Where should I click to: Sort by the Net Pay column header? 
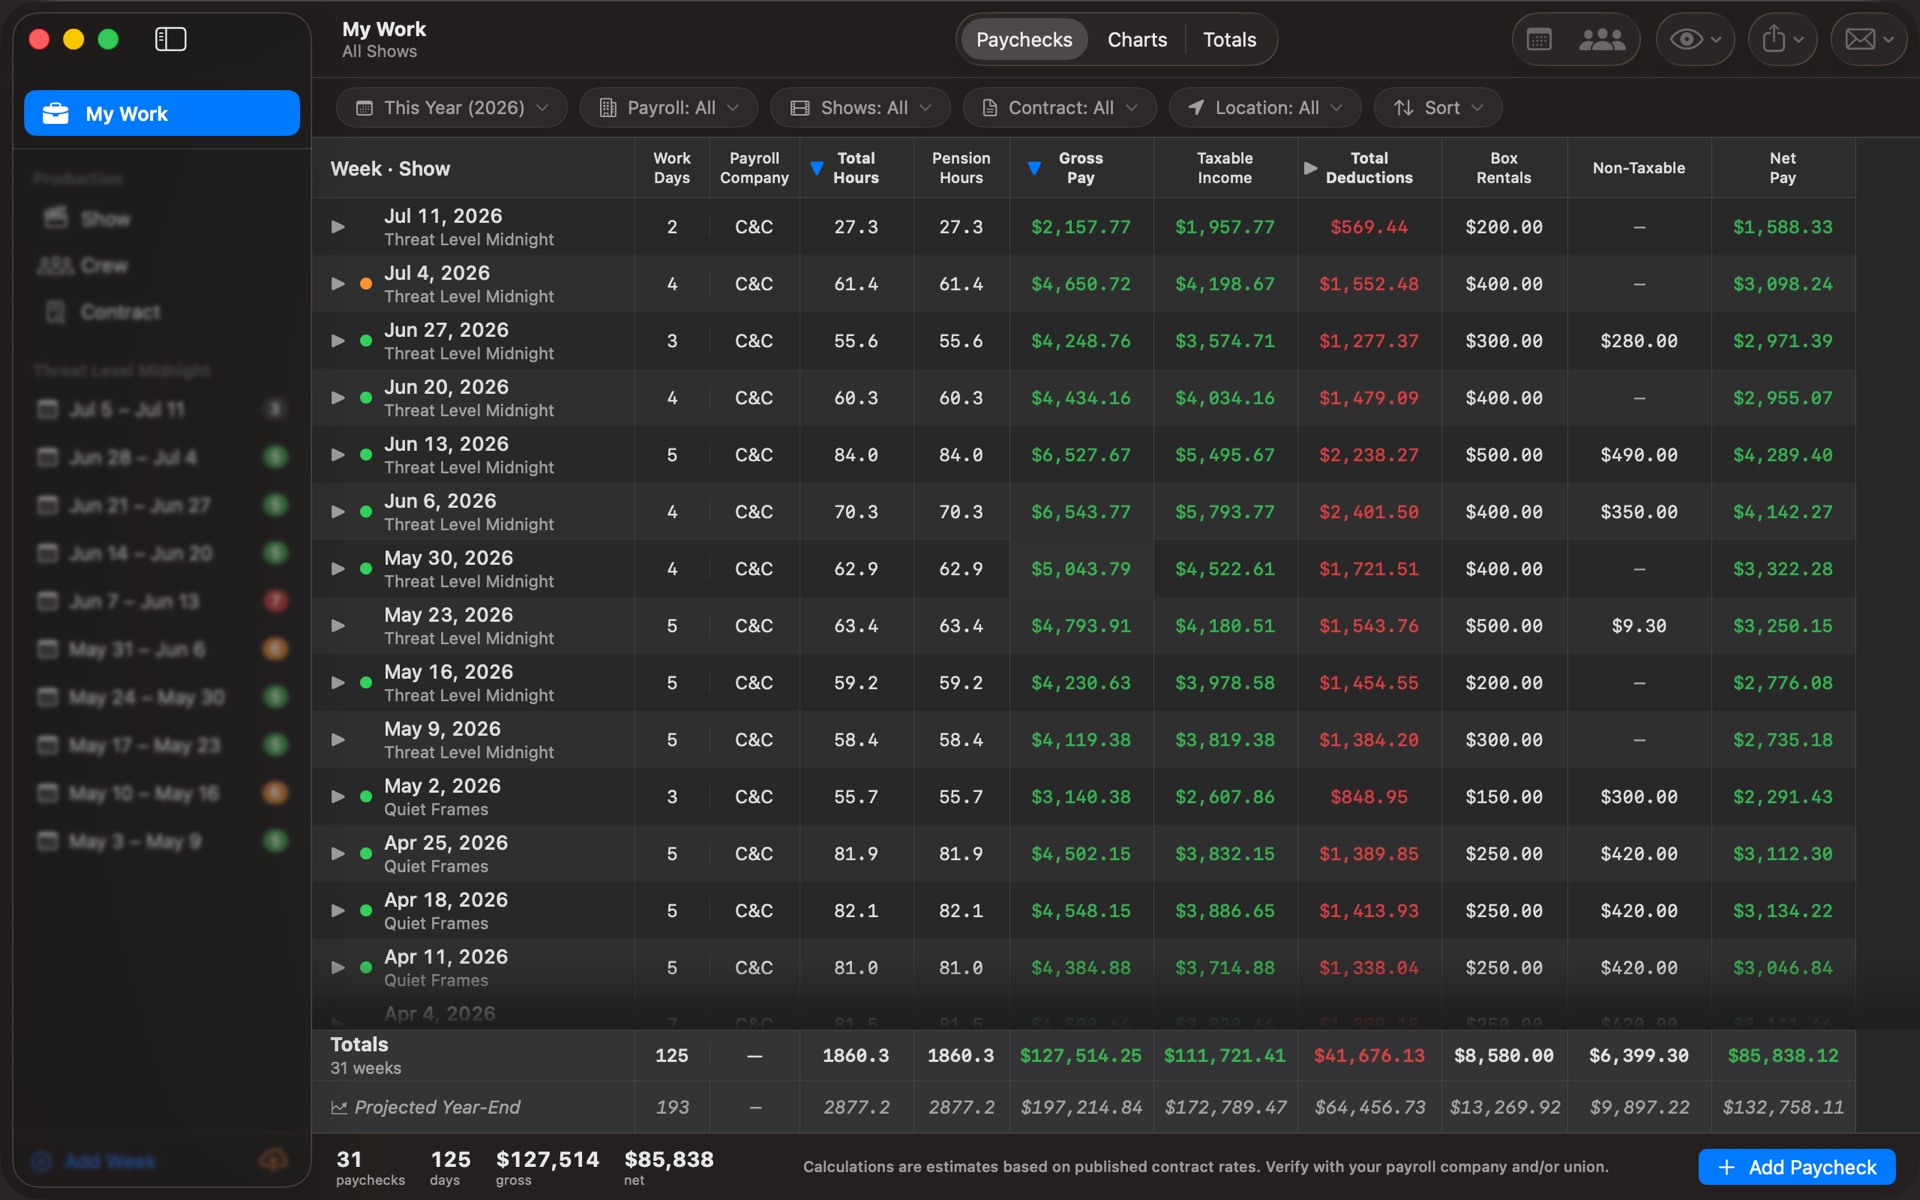coord(1782,168)
